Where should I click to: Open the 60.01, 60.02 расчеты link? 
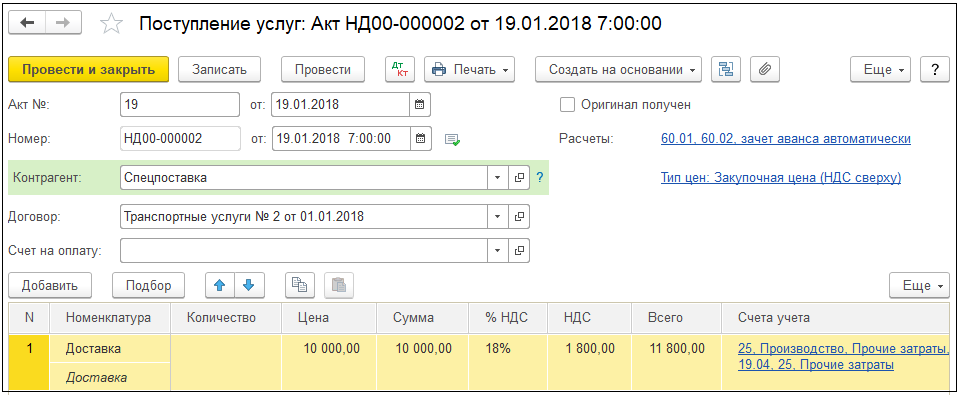point(786,139)
